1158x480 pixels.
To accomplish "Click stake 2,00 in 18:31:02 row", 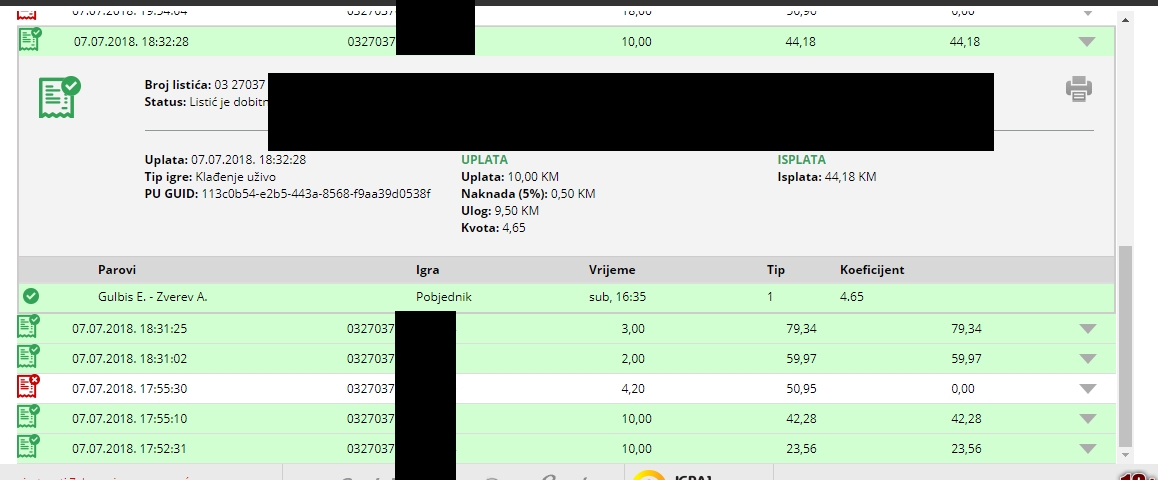I will 633,359.
